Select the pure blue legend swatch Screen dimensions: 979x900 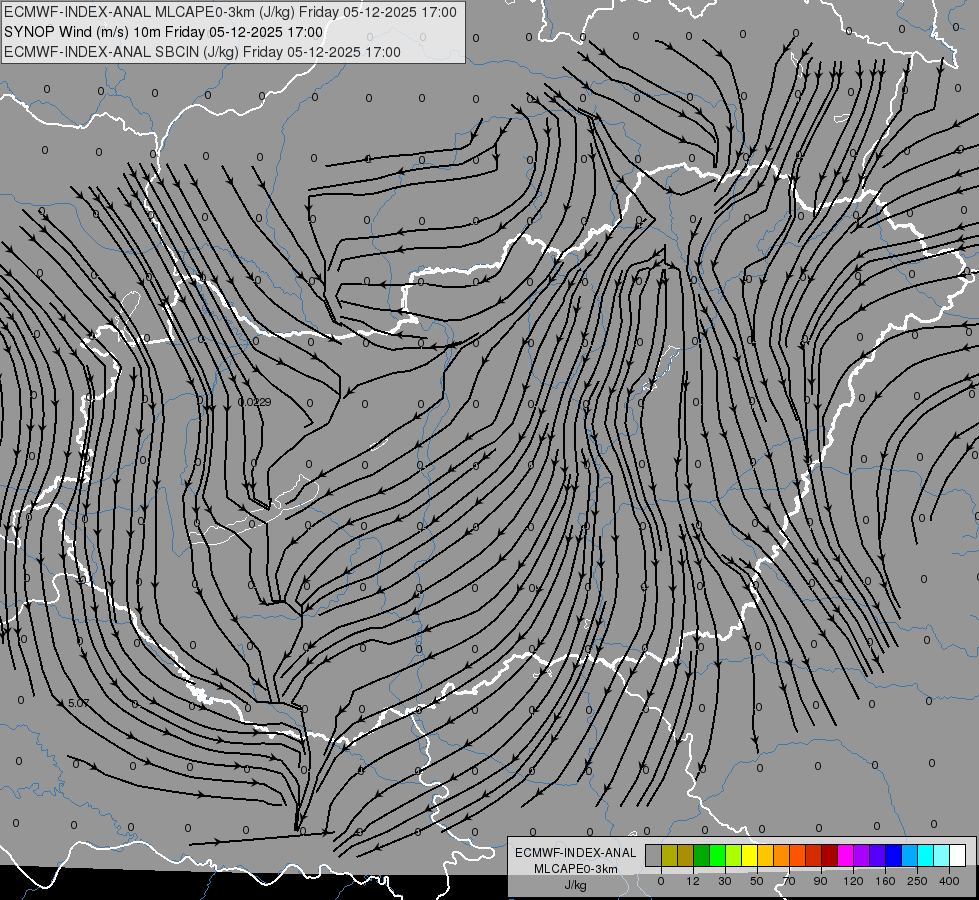pyautogui.click(x=894, y=856)
